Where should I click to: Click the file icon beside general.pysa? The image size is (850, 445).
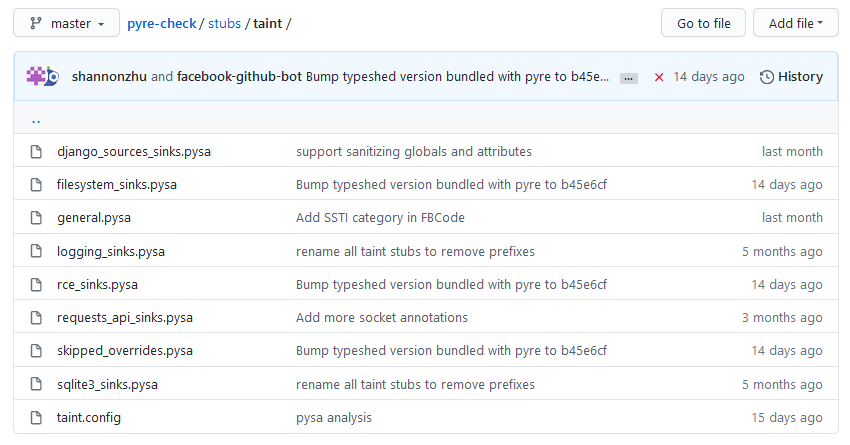click(36, 218)
